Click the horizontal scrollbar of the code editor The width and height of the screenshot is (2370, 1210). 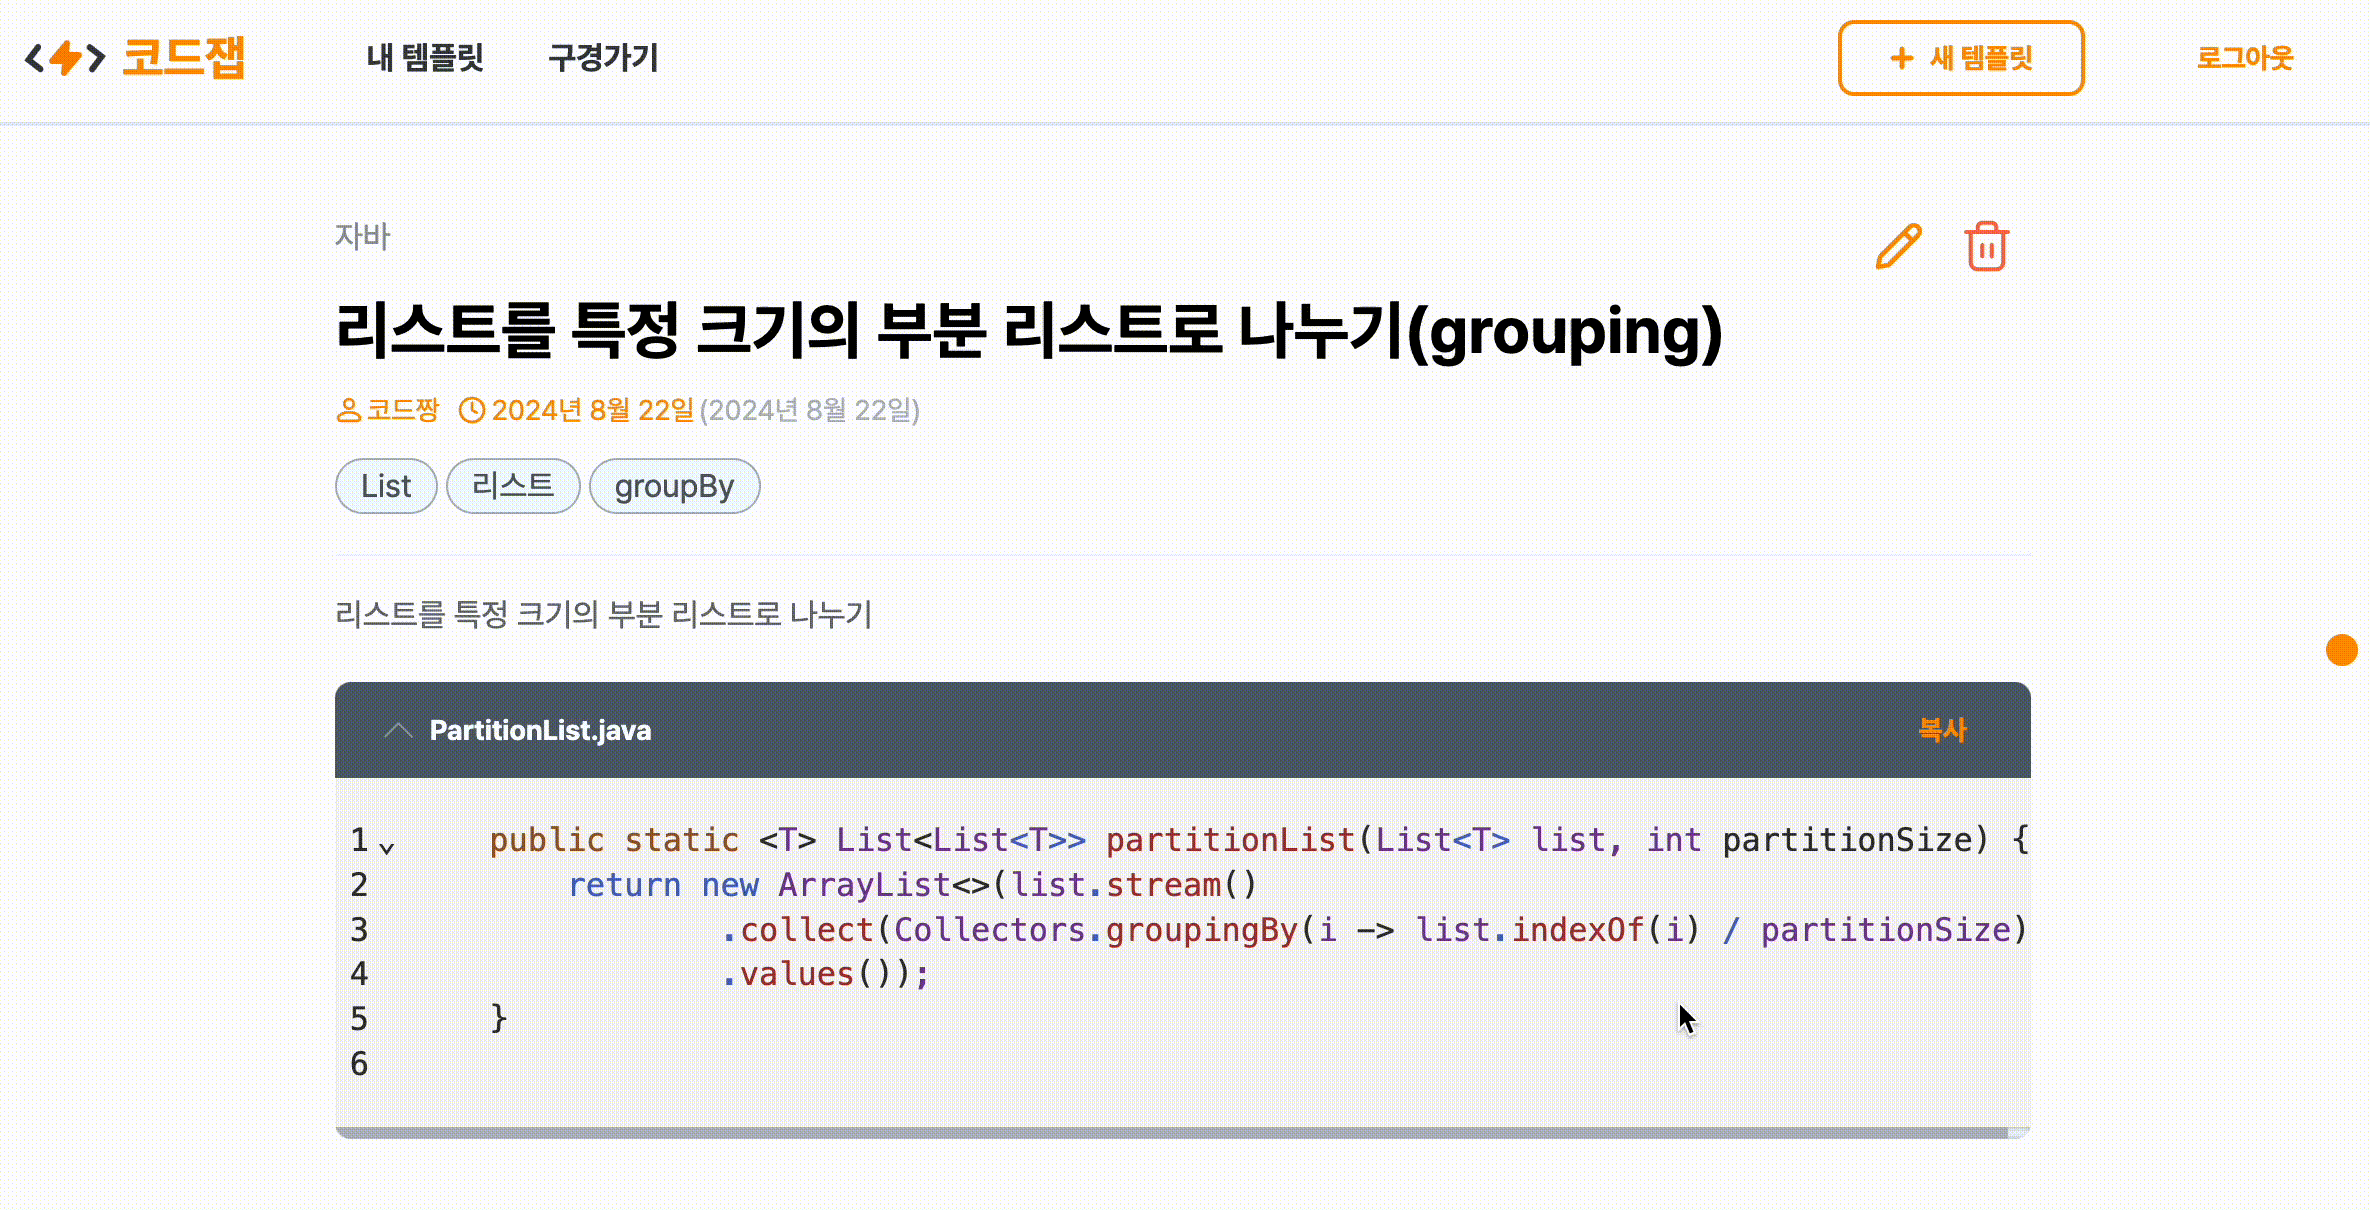click(1172, 1133)
